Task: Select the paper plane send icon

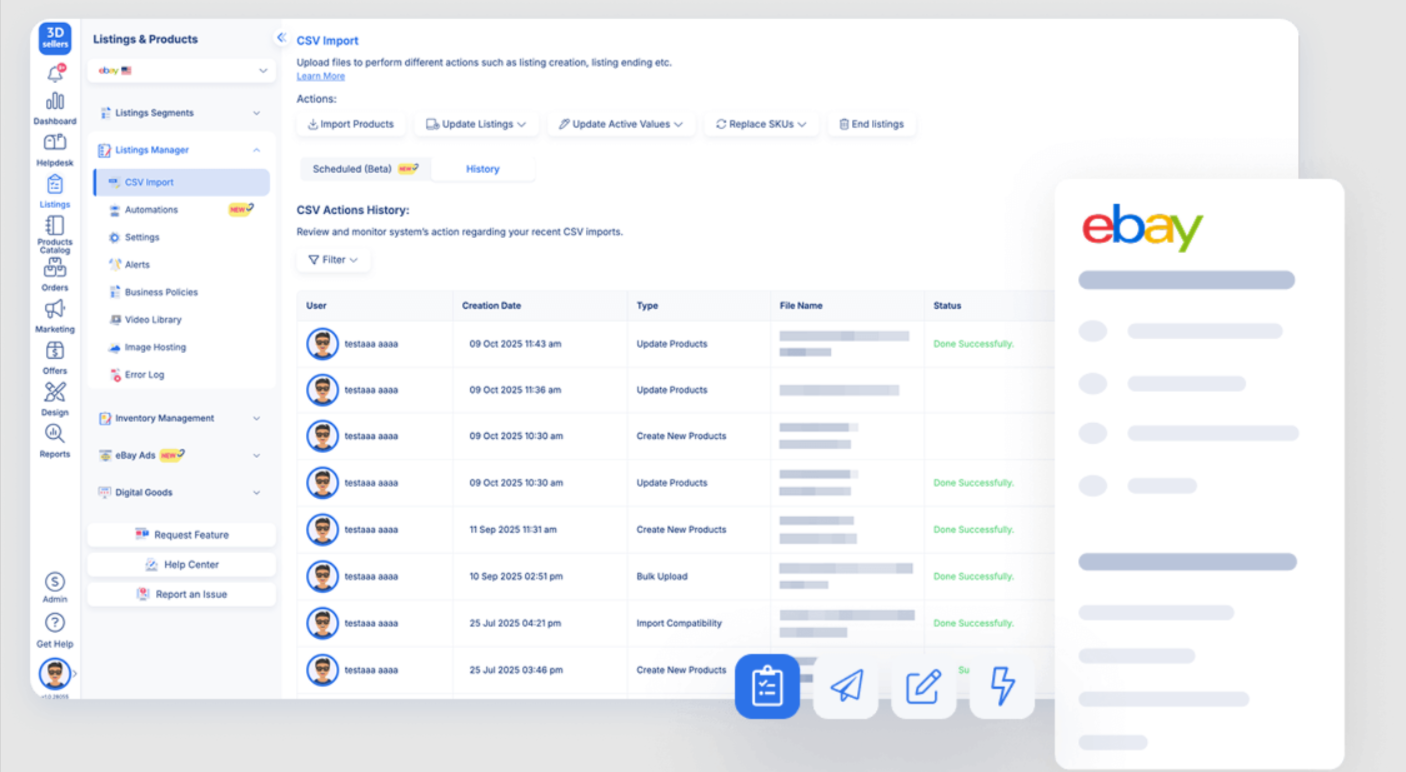Action: click(x=845, y=686)
